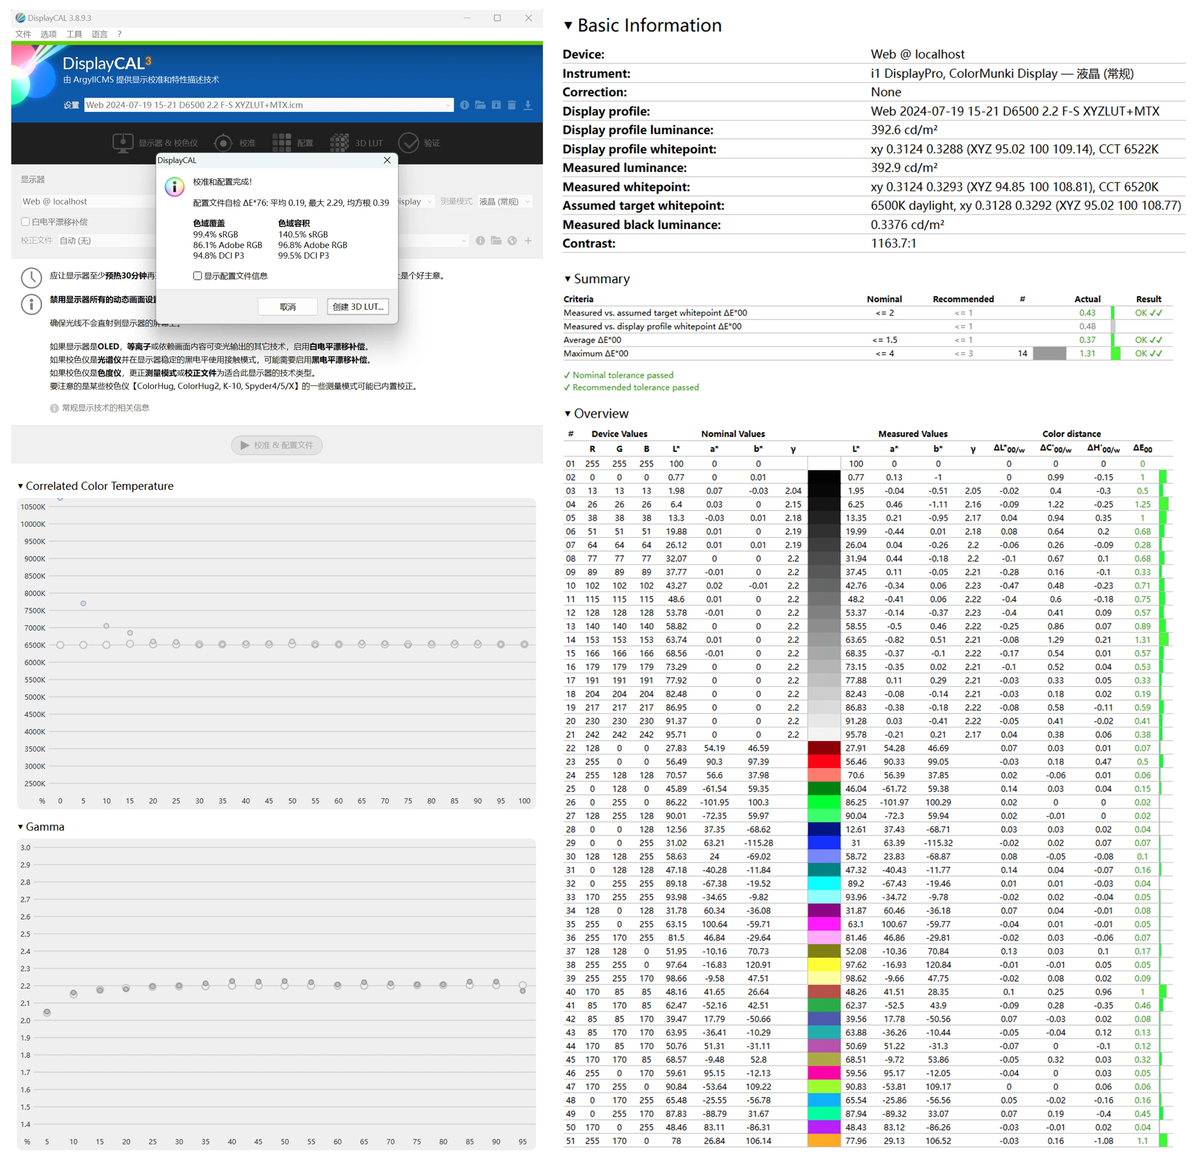Click 取消 in the DisplayCAL dialog
This screenshot has width=1192, height=1164.
[x=287, y=307]
